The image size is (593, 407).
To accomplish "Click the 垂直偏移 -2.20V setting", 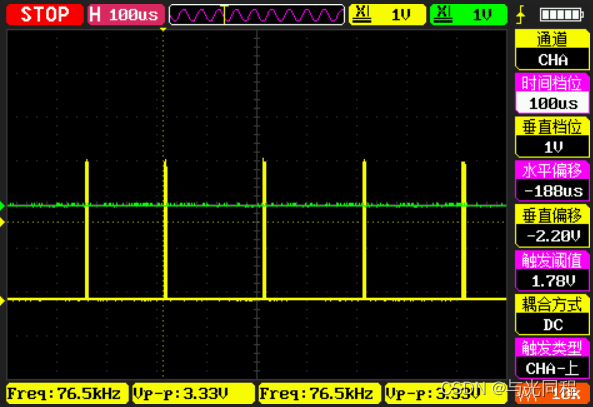I will [x=552, y=226].
